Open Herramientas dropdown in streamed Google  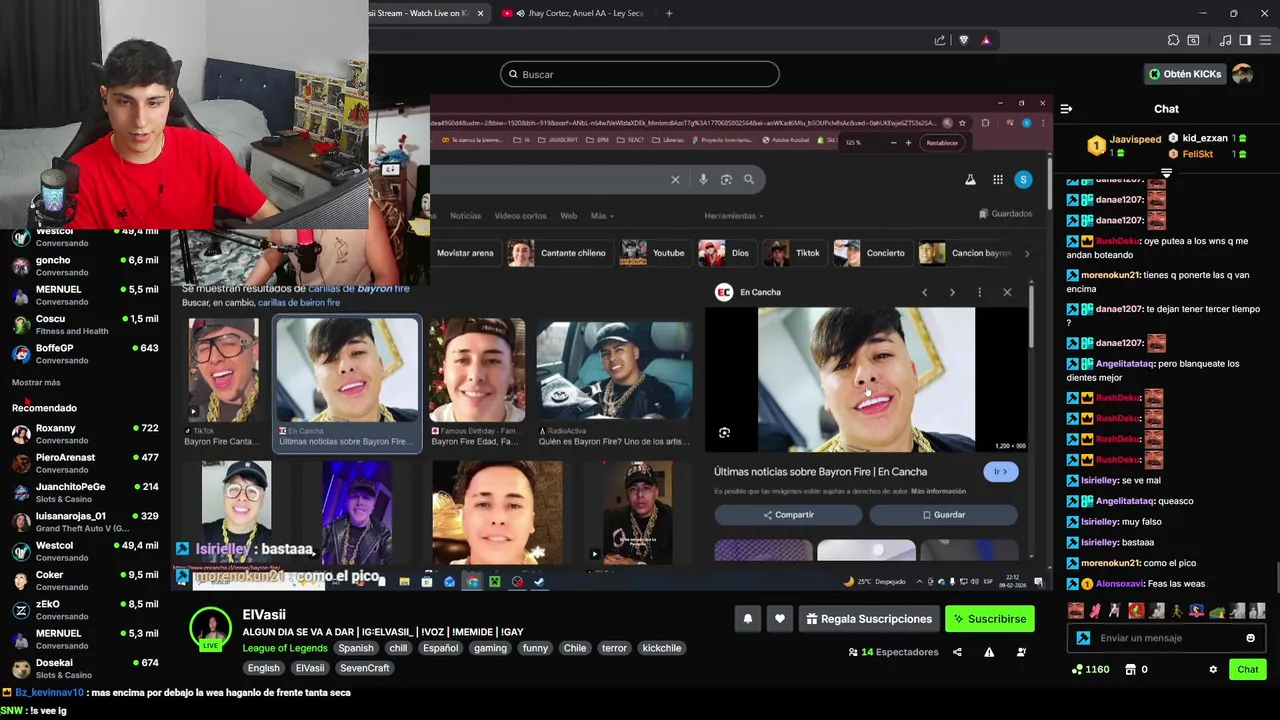[x=734, y=215]
